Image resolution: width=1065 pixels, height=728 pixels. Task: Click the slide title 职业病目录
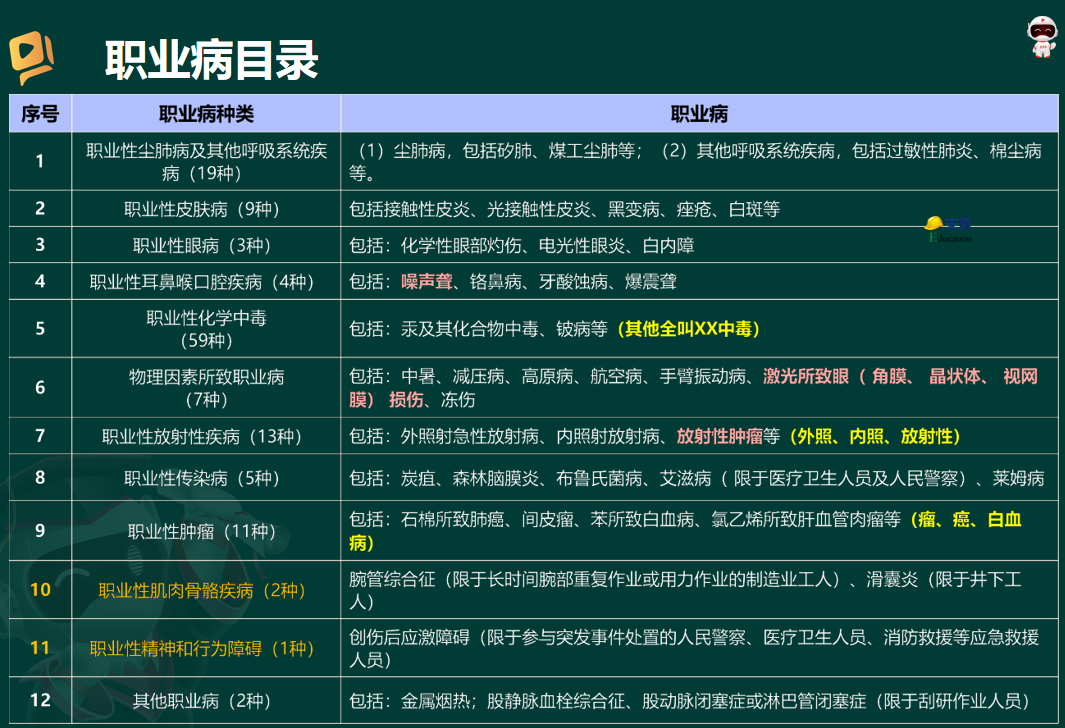[x=211, y=61]
